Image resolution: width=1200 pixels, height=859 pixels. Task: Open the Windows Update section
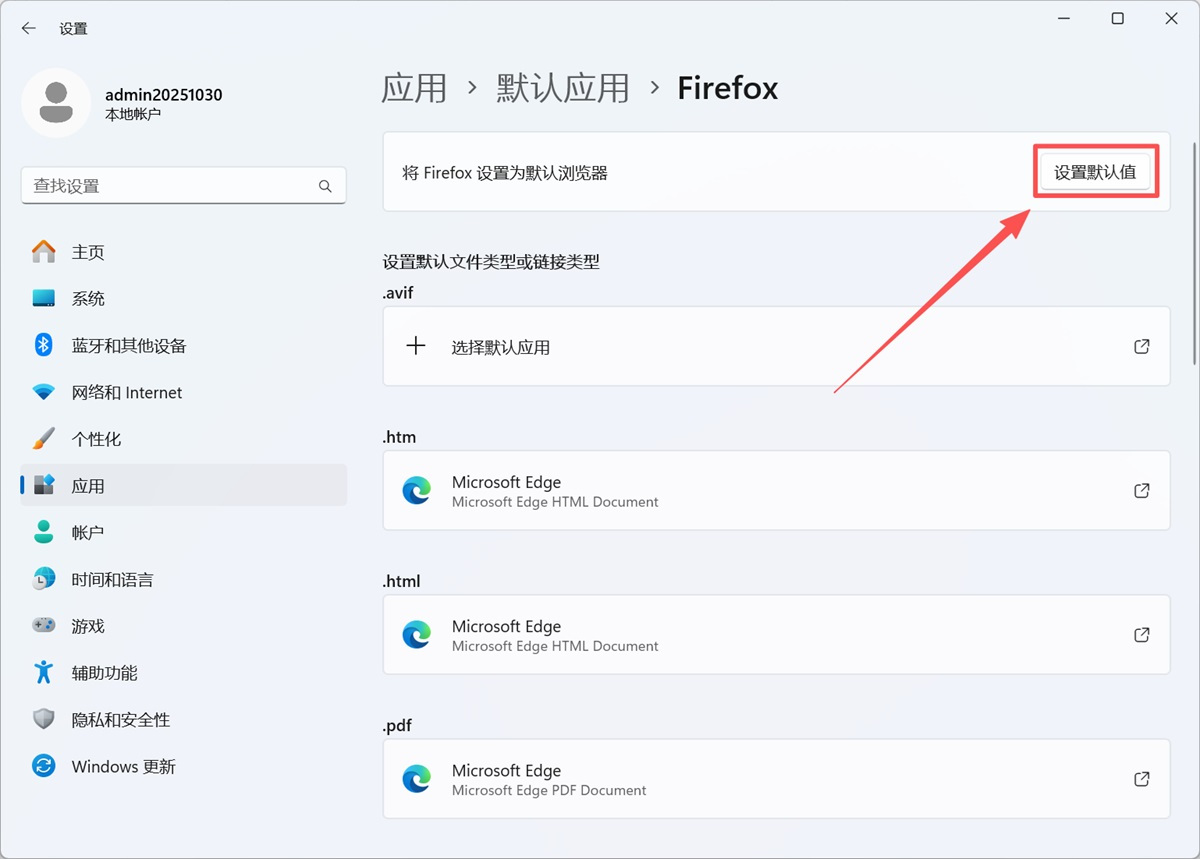123,767
